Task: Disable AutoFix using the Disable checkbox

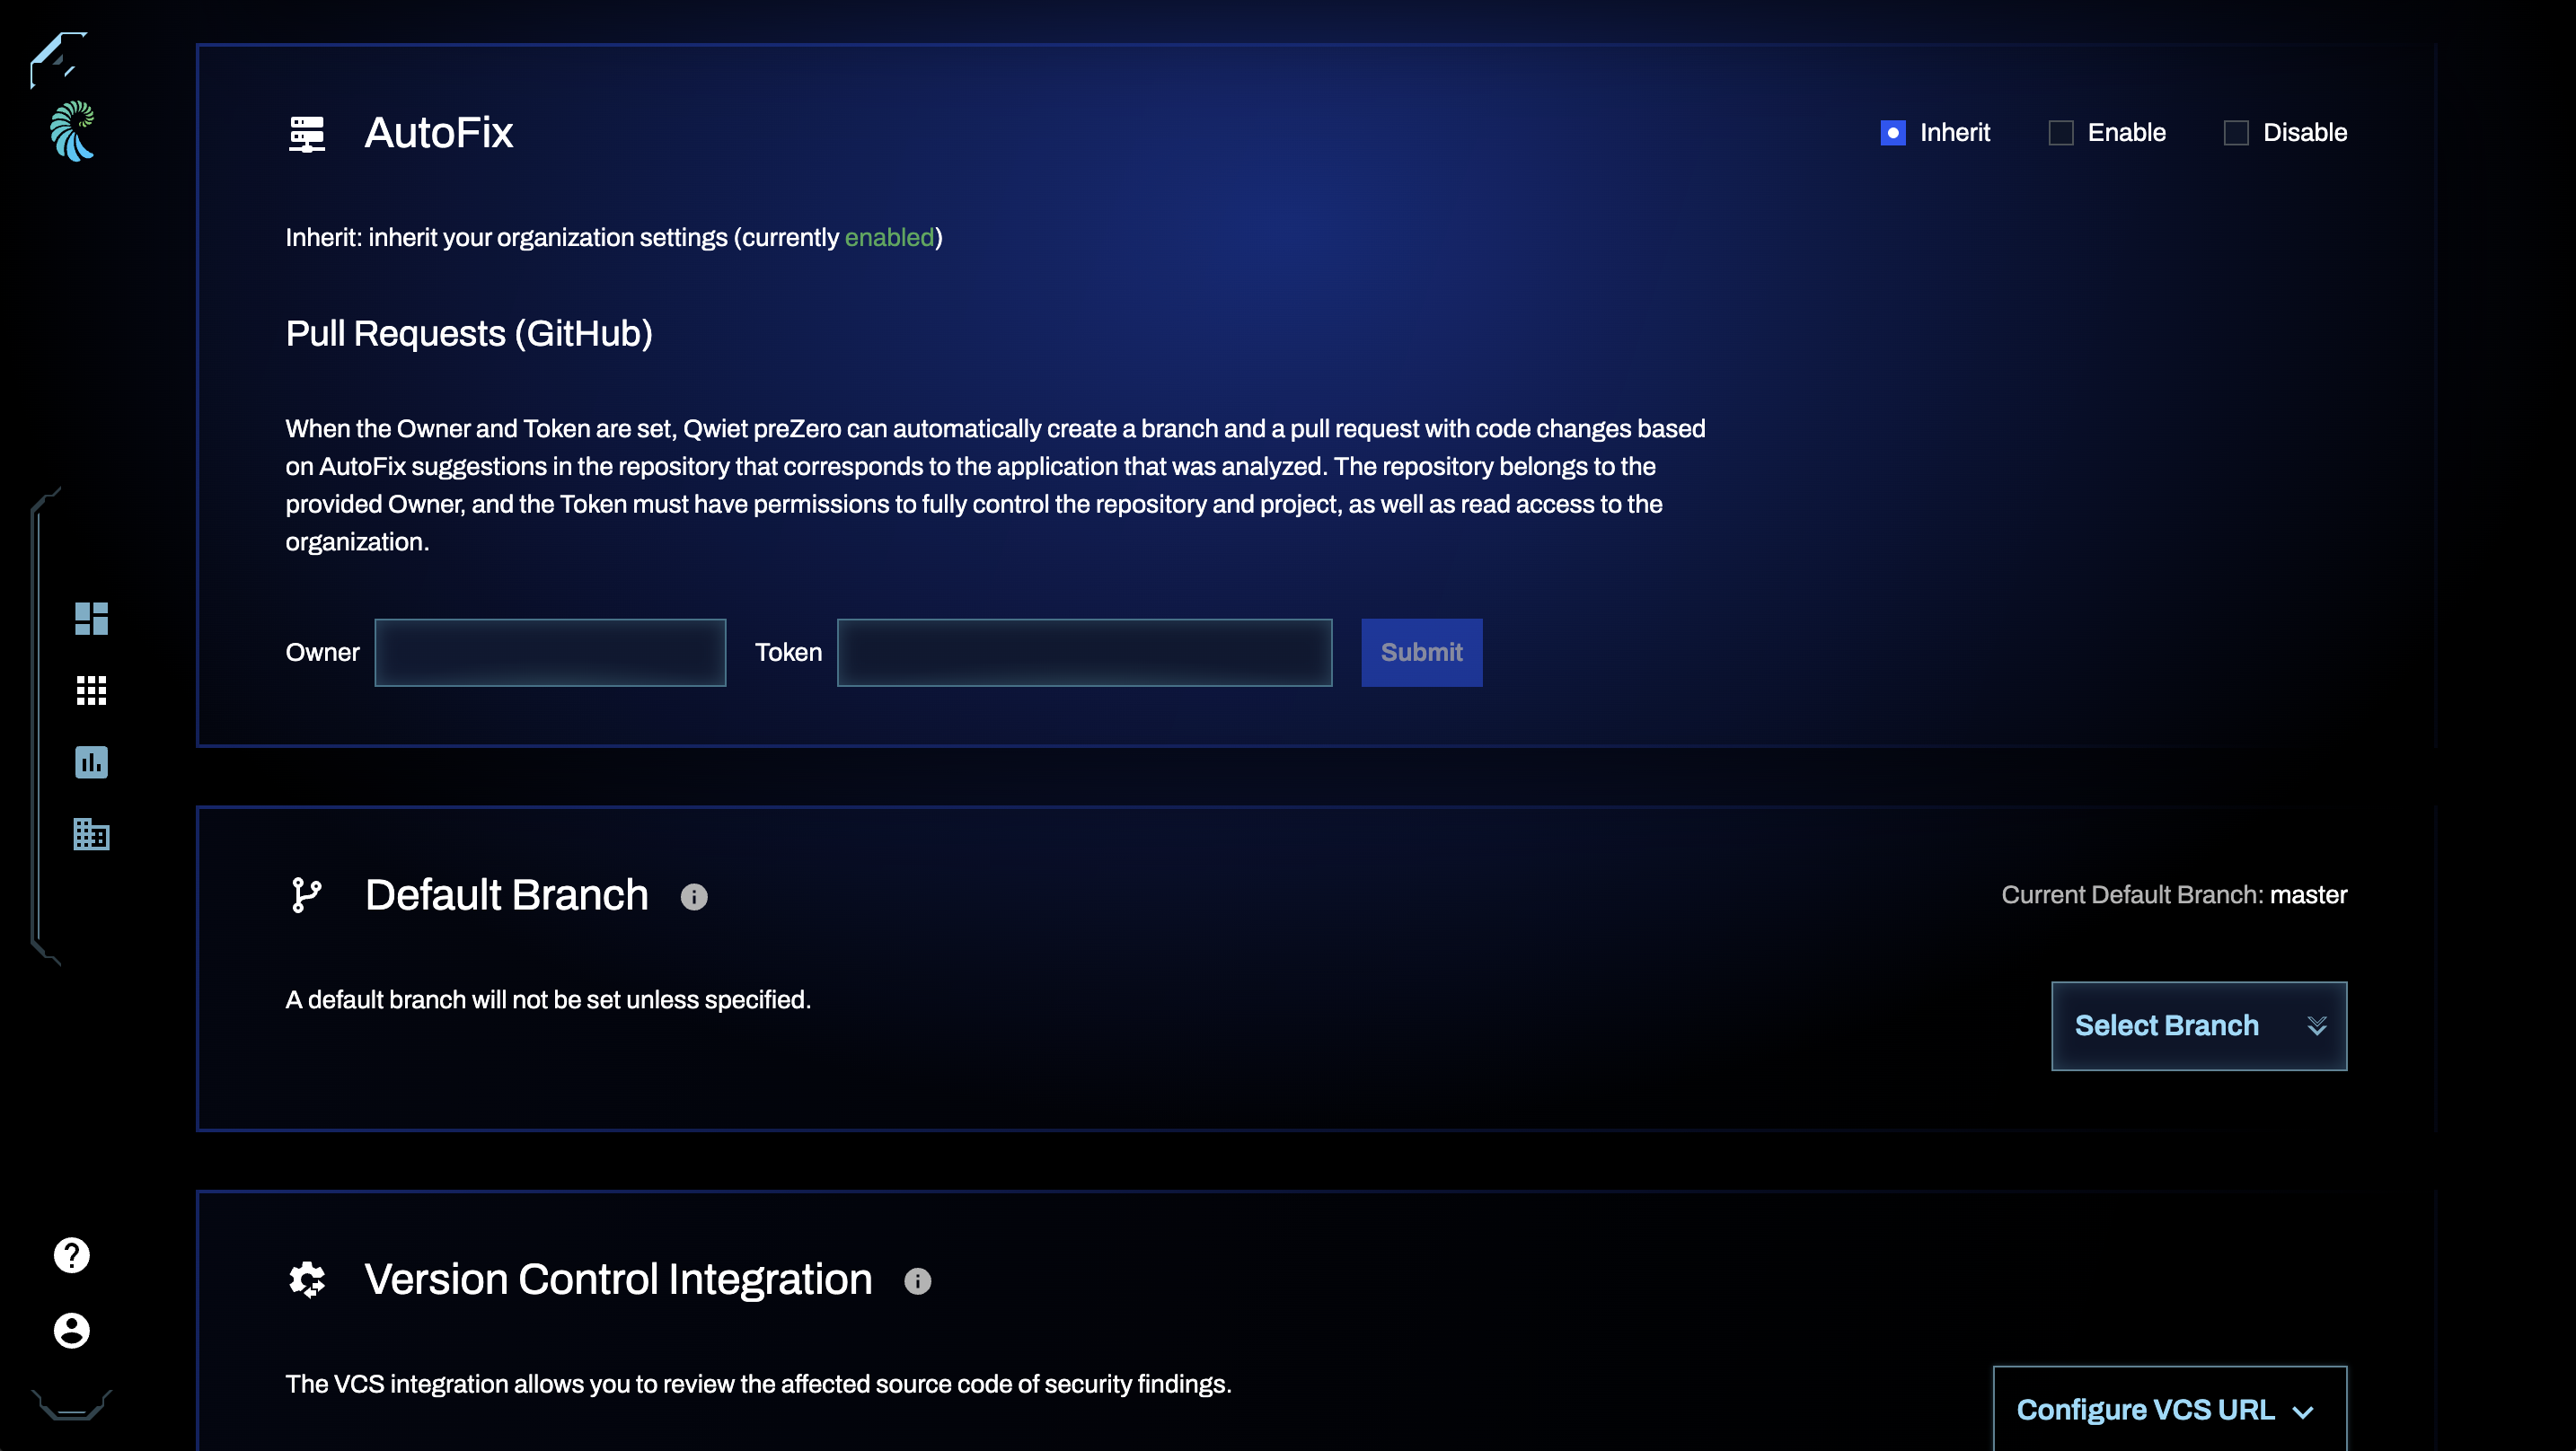Action: point(2236,131)
